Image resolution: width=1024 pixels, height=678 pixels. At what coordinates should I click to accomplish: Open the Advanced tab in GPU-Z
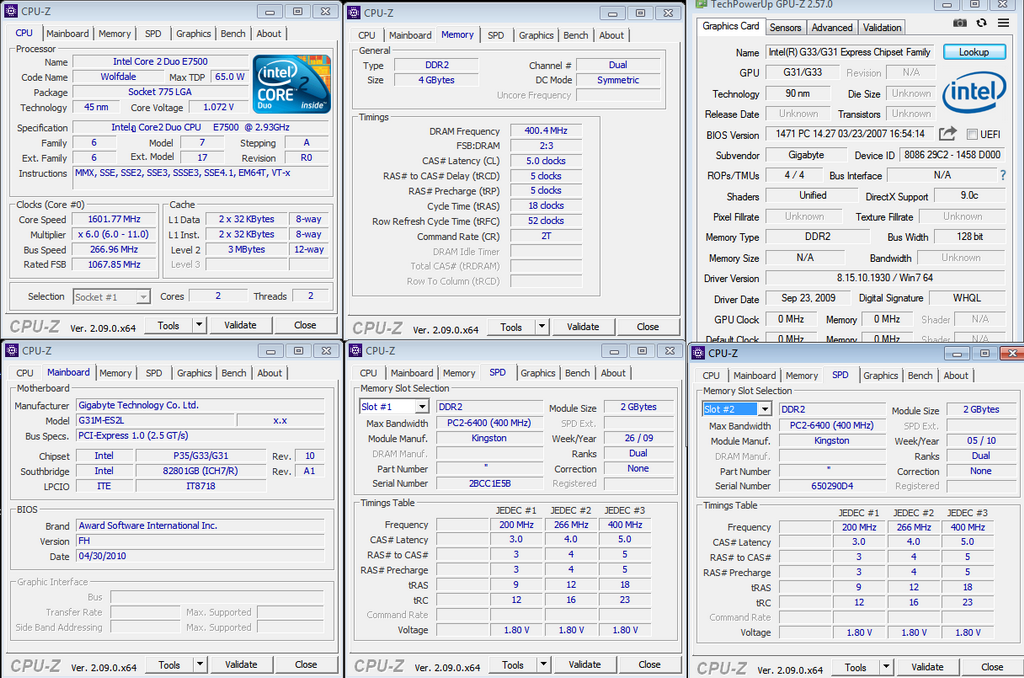(831, 27)
